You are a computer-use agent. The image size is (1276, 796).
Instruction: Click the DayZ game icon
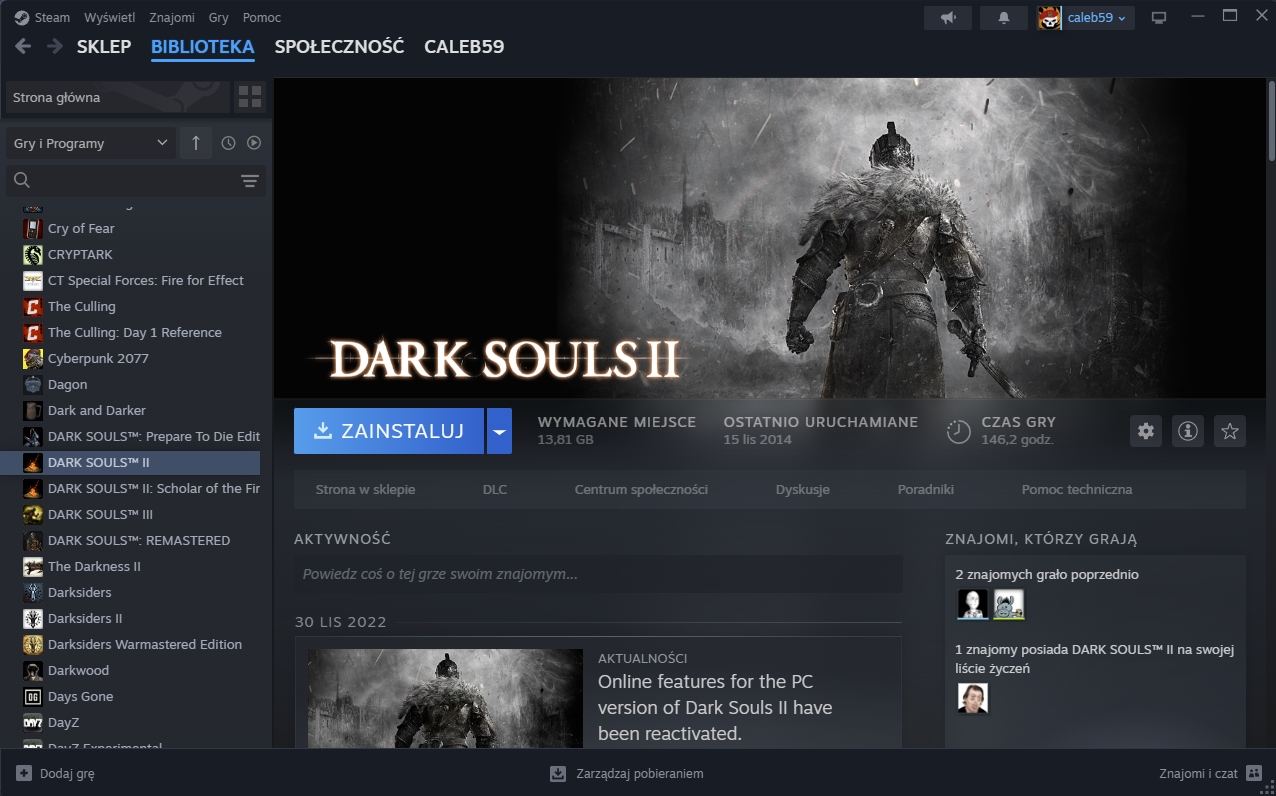click(x=33, y=722)
